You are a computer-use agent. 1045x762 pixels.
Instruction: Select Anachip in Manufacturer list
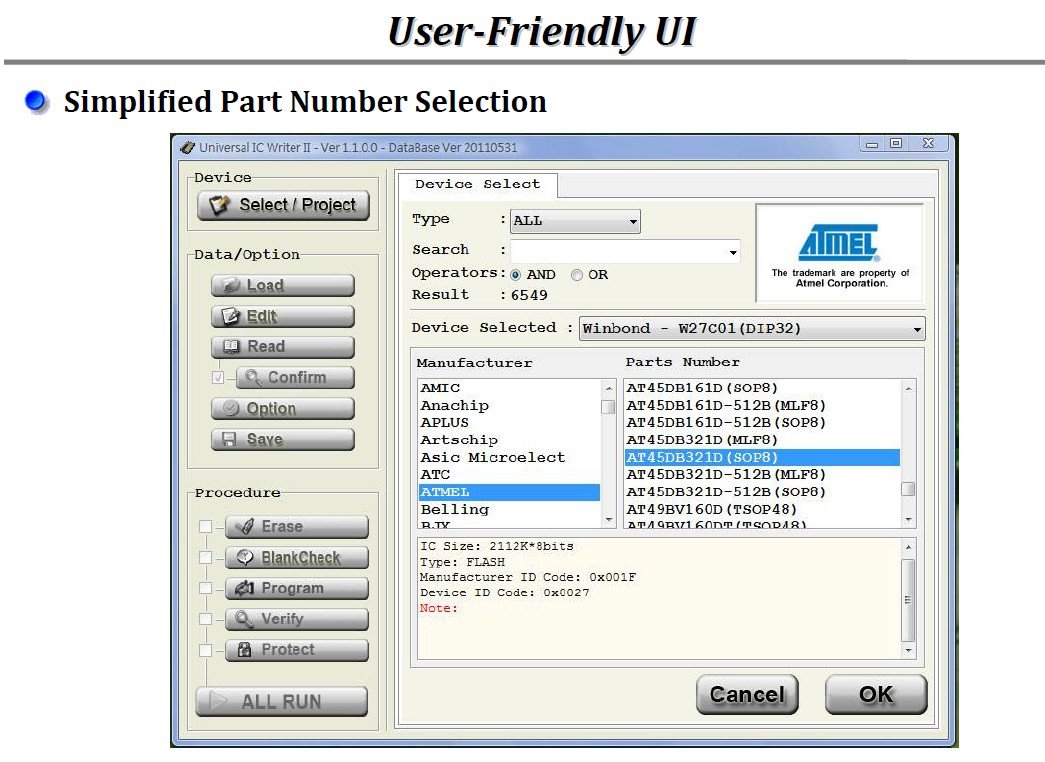click(x=510, y=405)
